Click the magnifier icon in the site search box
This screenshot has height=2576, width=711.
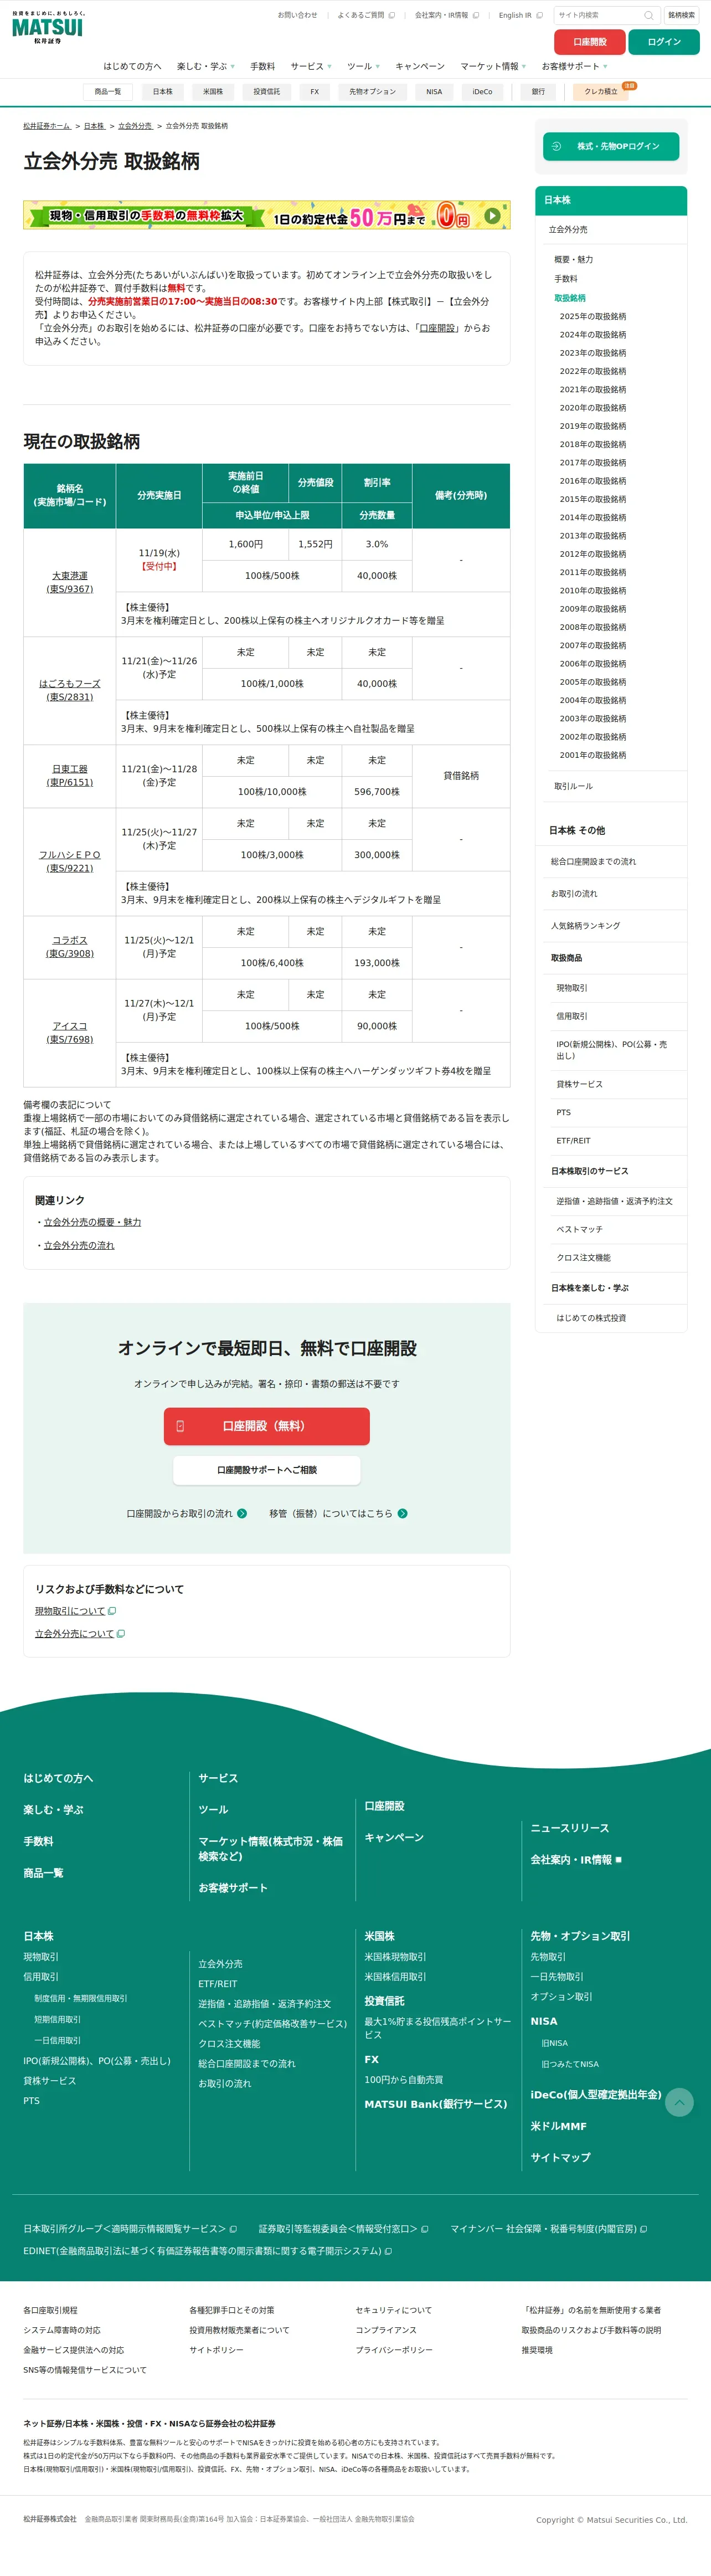pos(648,15)
